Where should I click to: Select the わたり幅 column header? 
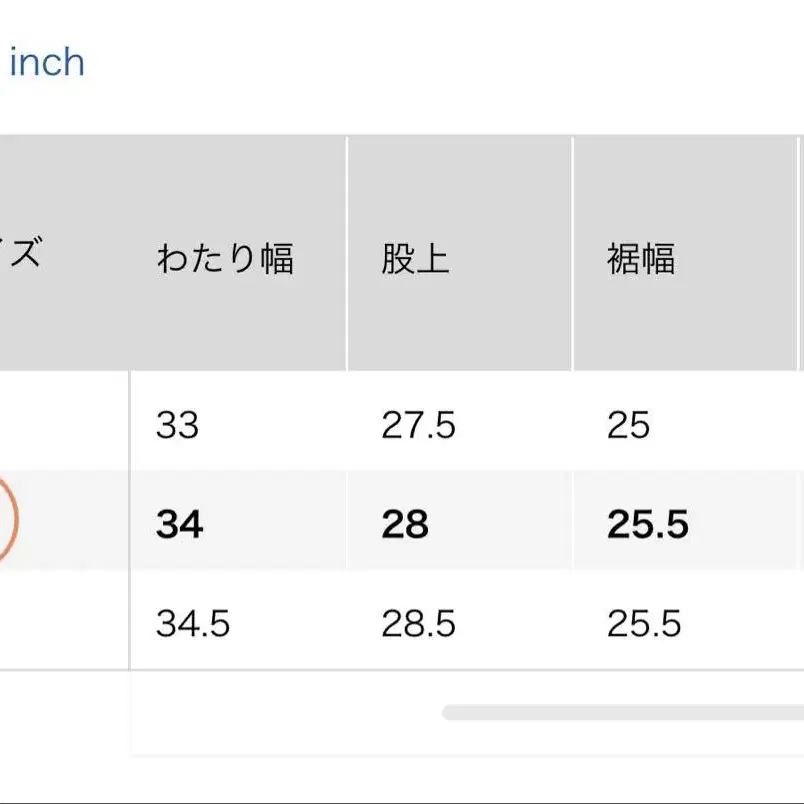(x=225, y=259)
